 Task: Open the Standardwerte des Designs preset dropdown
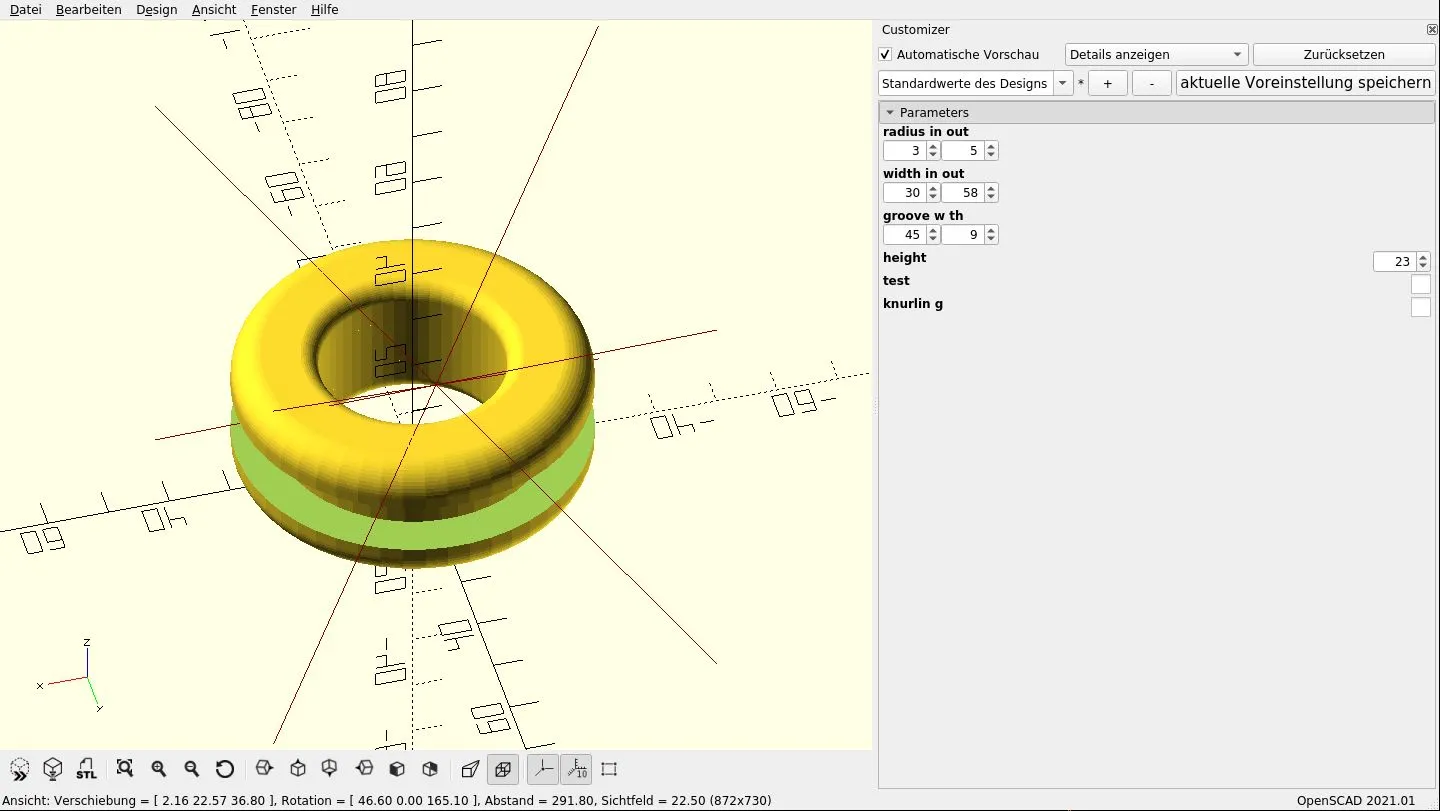(975, 83)
